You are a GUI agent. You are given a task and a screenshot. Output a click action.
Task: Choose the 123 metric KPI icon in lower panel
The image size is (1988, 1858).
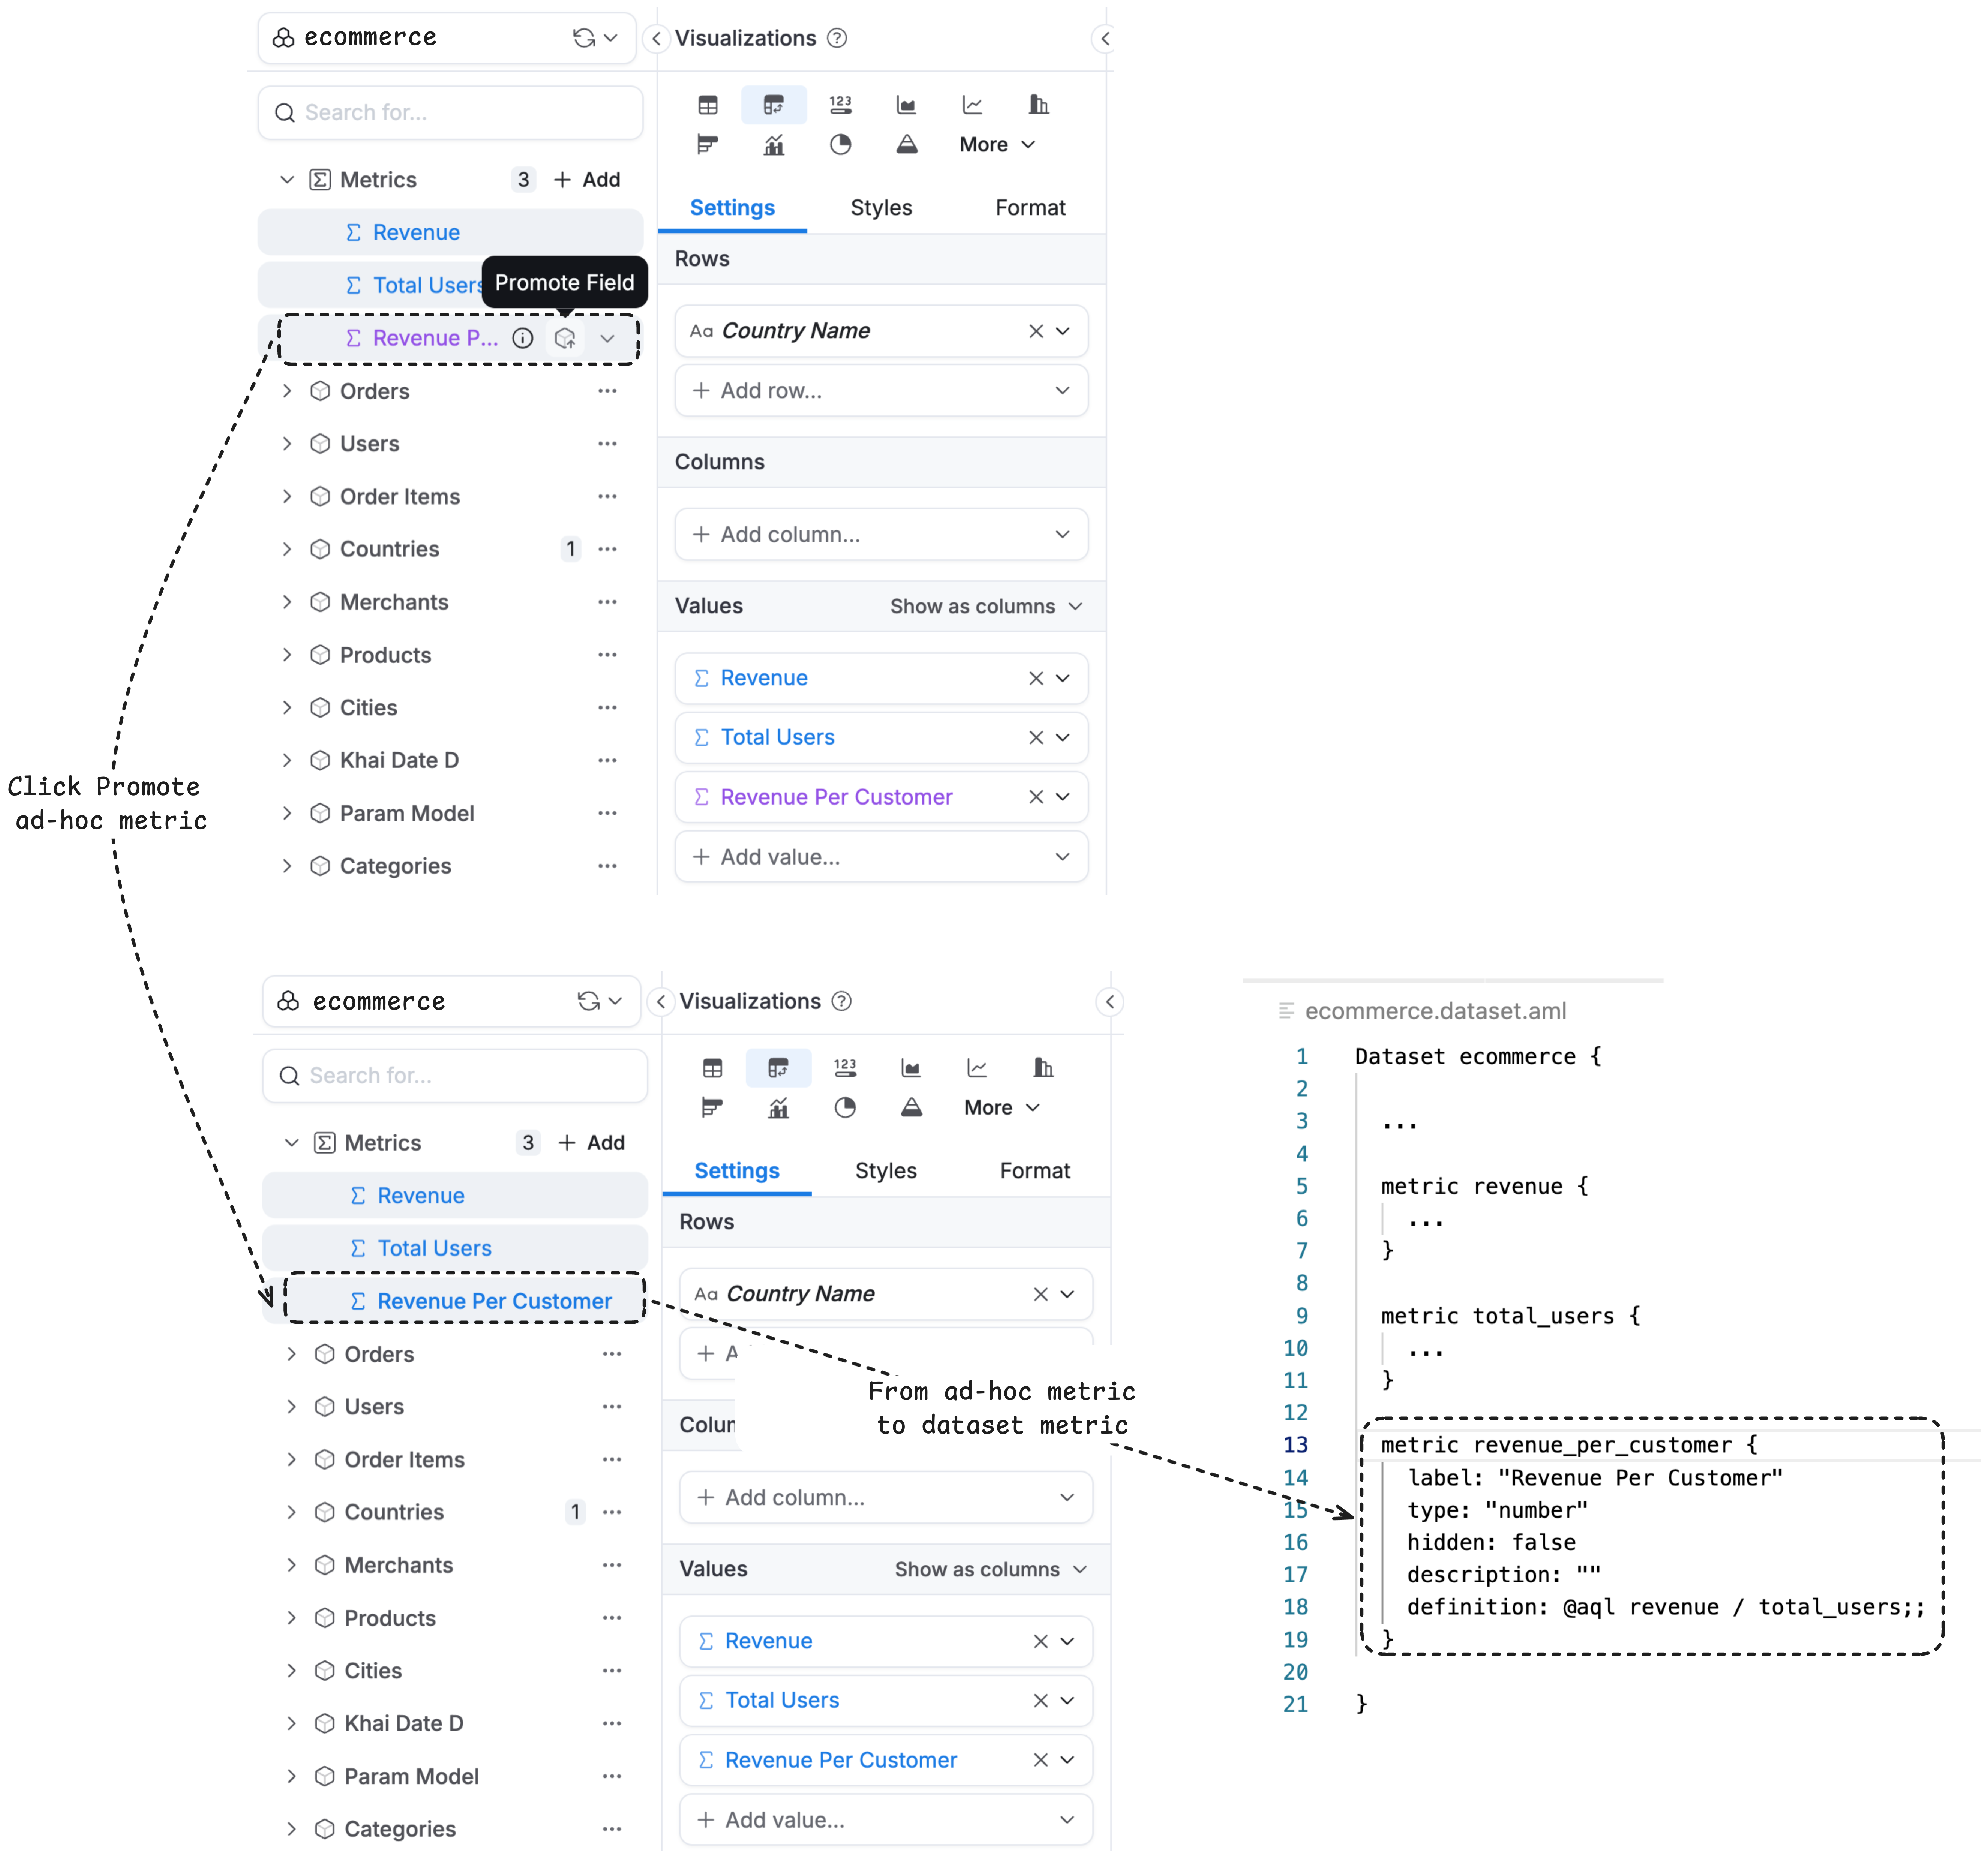[x=845, y=1068]
